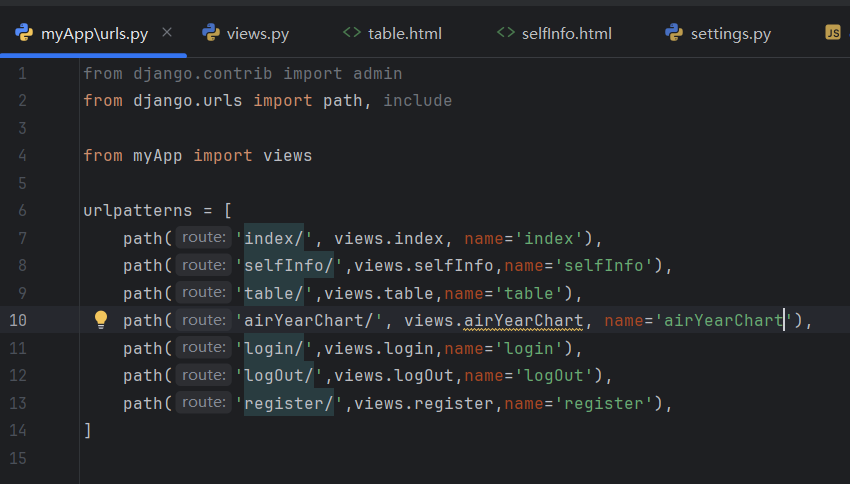Click the greyed-out include import on line 2
Viewport: 850px width, 484px height.
(417, 100)
